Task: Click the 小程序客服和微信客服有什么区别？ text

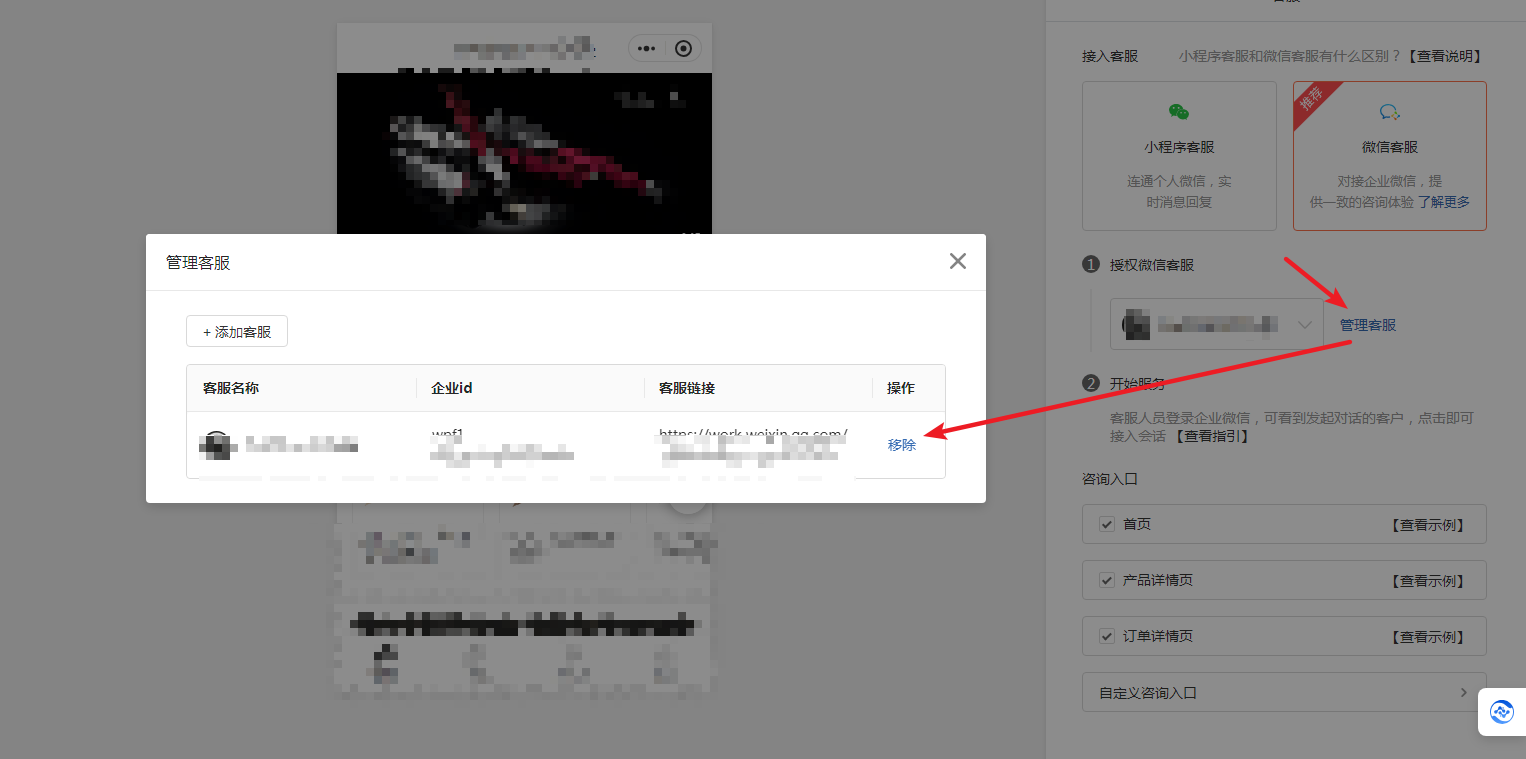Action: click(1290, 56)
